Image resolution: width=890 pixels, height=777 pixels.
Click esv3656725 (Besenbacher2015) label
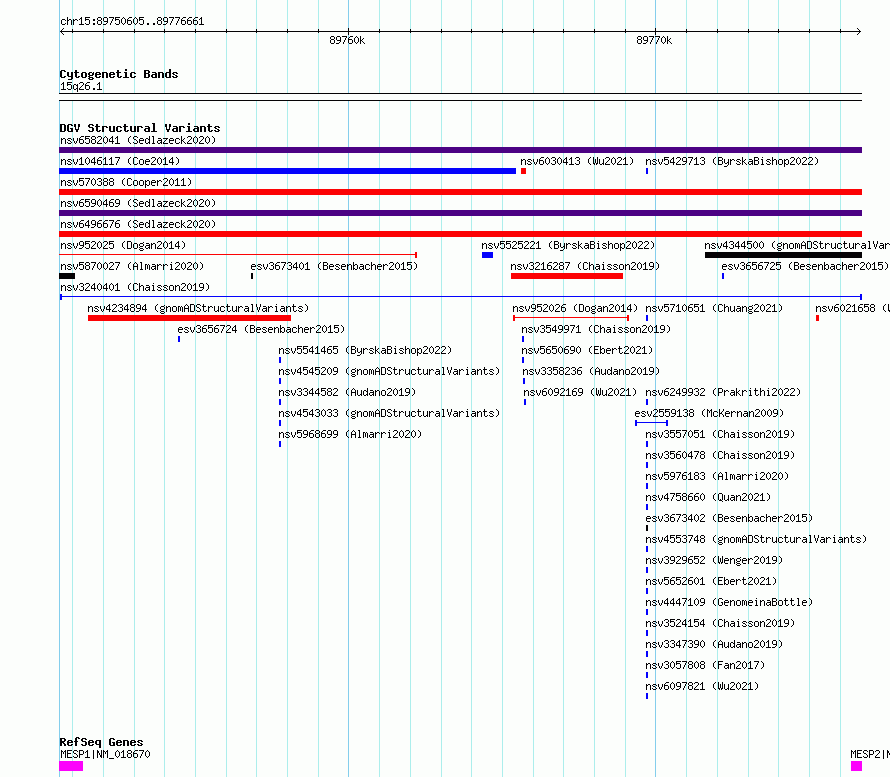[x=804, y=266]
